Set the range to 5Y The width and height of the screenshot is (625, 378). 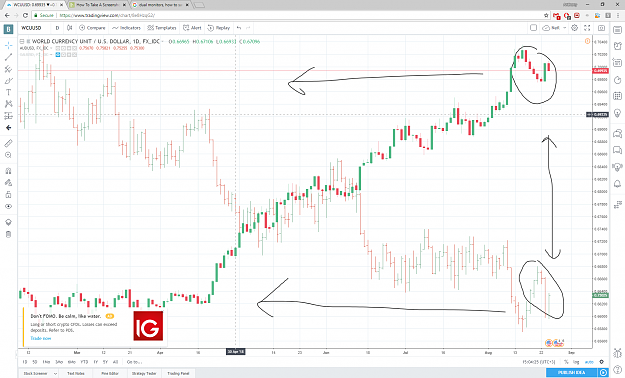105,362
